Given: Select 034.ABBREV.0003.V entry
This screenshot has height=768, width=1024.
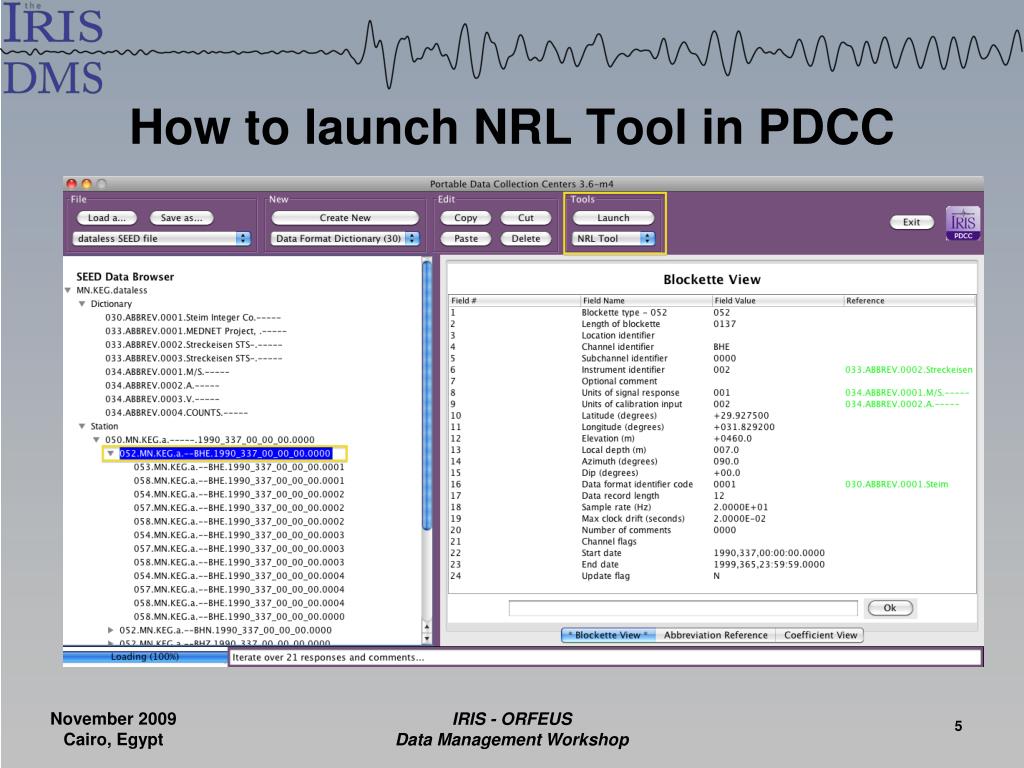Looking at the screenshot, I should tap(162, 399).
